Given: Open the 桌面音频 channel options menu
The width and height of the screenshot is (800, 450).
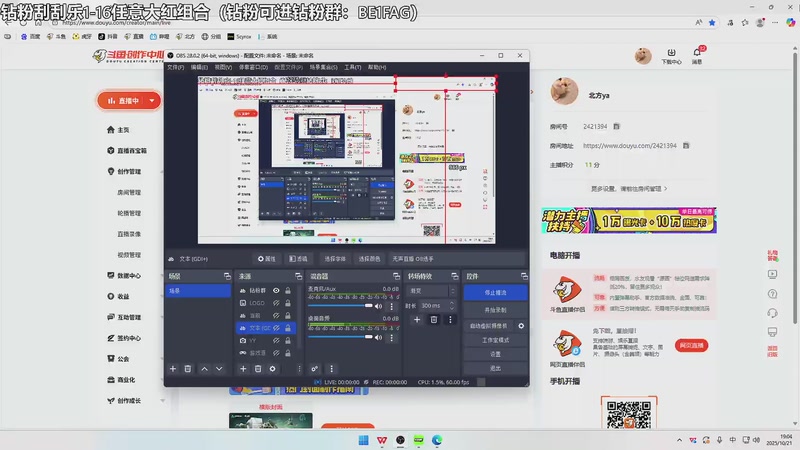Looking at the screenshot, I should tap(391, 337).
